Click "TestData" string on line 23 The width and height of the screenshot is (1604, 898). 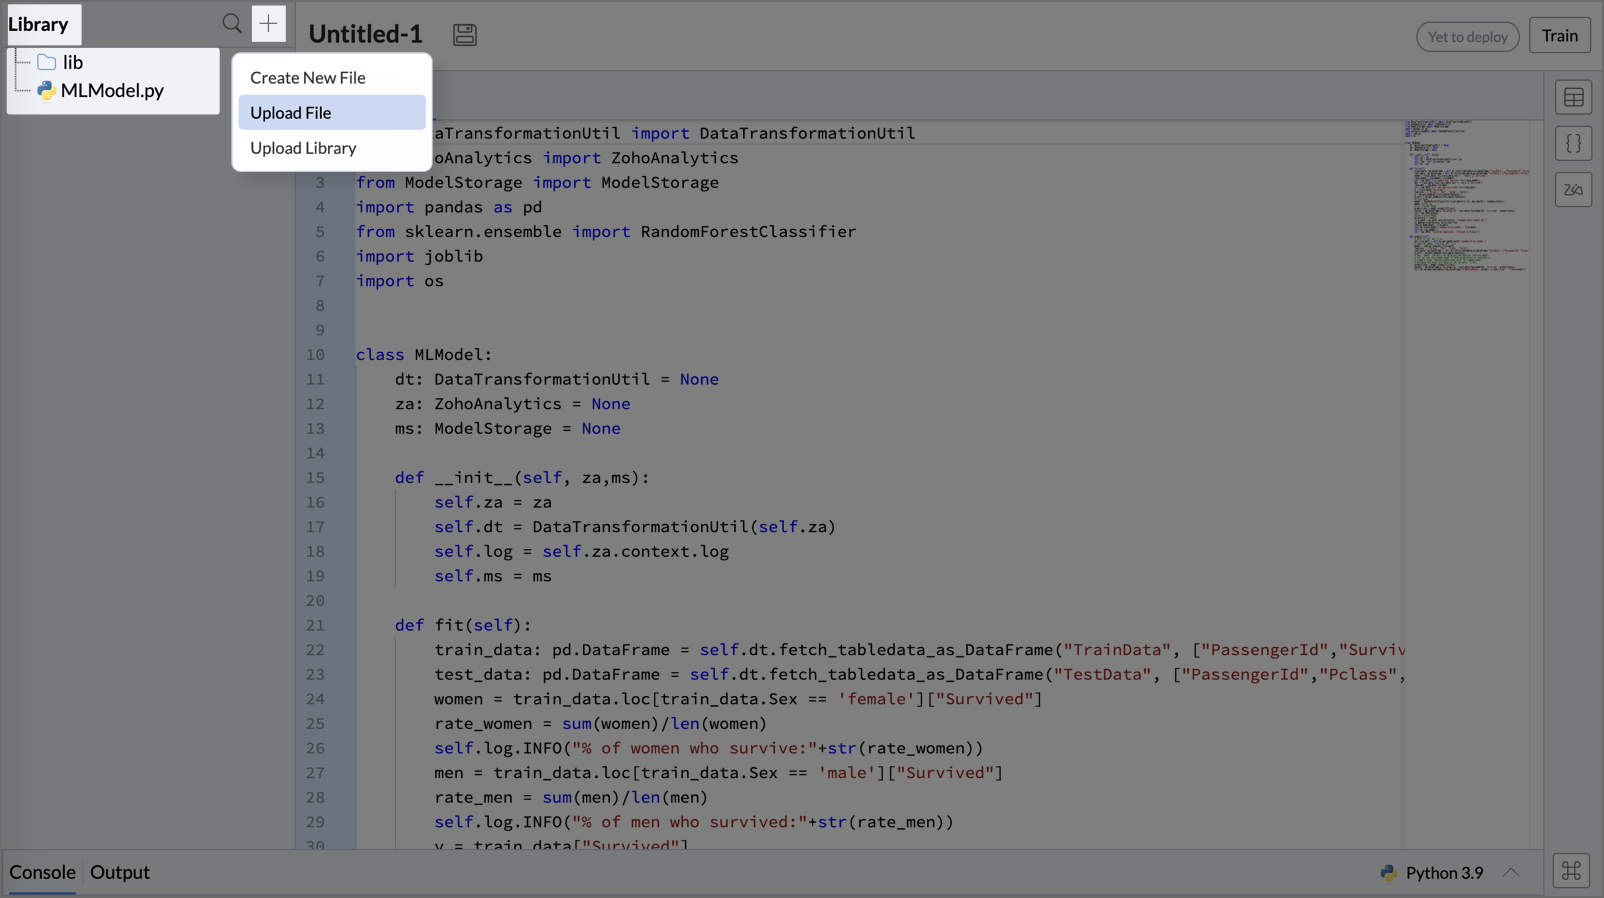click(x=1102, y=675)
